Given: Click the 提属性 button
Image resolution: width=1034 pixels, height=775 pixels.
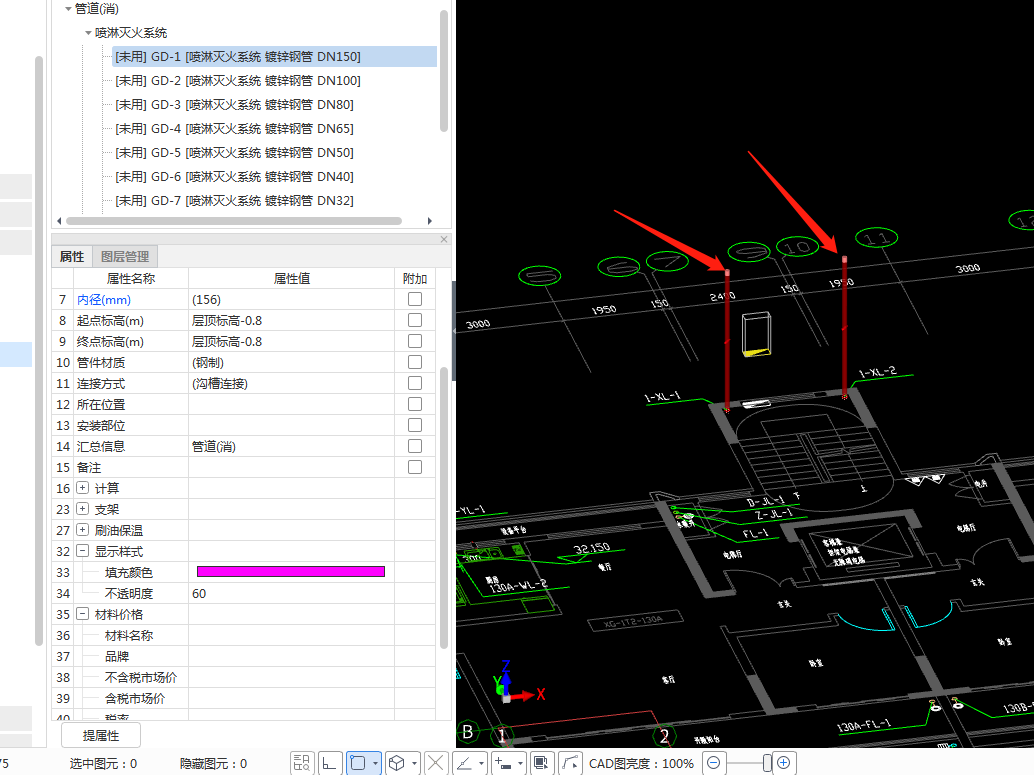Looking at the screenshot, I should click(x=101, y=735).
